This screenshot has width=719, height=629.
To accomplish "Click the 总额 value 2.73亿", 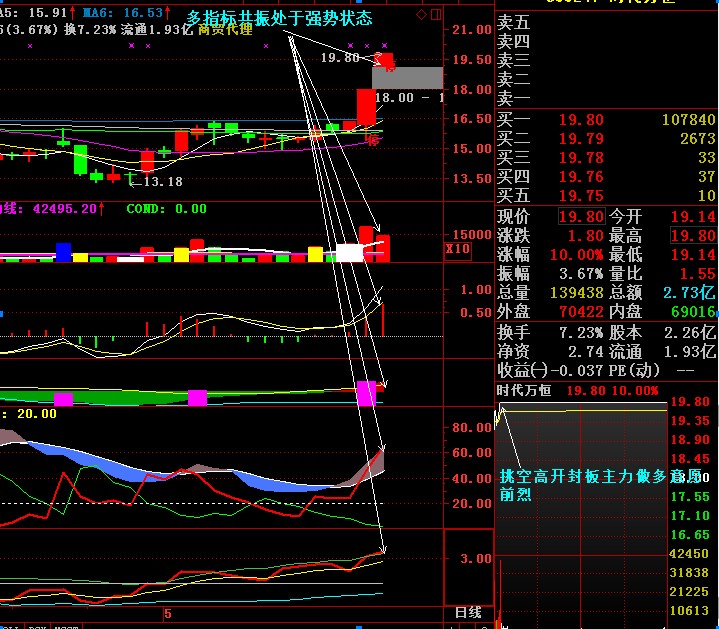I will pos(689,292).
